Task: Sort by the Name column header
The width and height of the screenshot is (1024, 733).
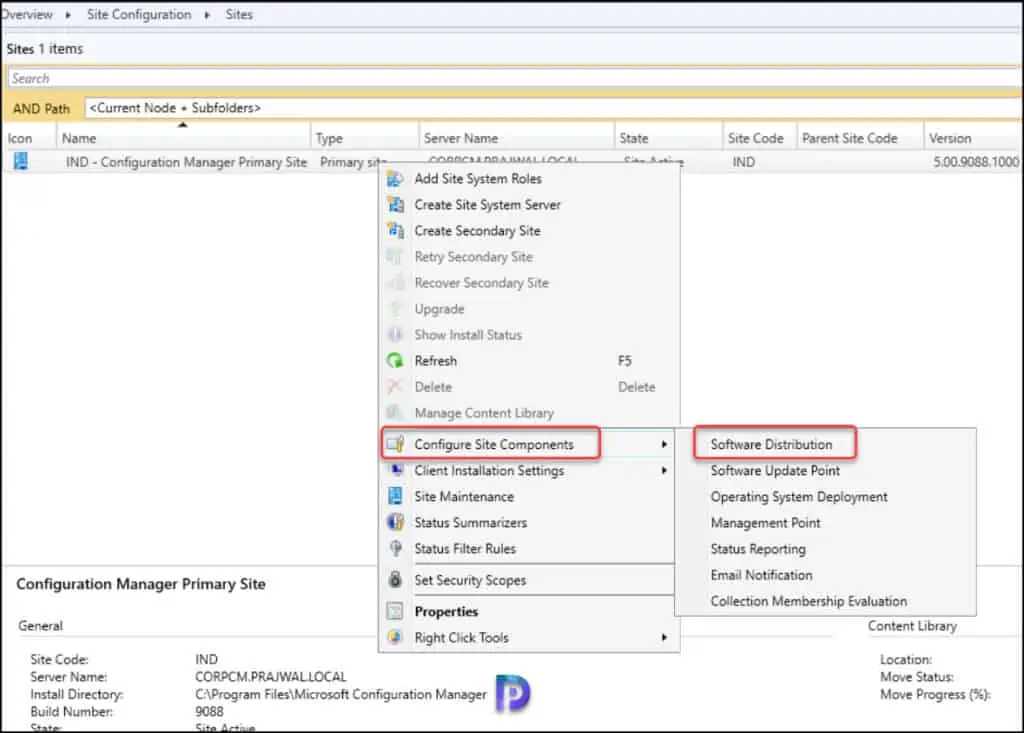Action: tap(185, 138)
